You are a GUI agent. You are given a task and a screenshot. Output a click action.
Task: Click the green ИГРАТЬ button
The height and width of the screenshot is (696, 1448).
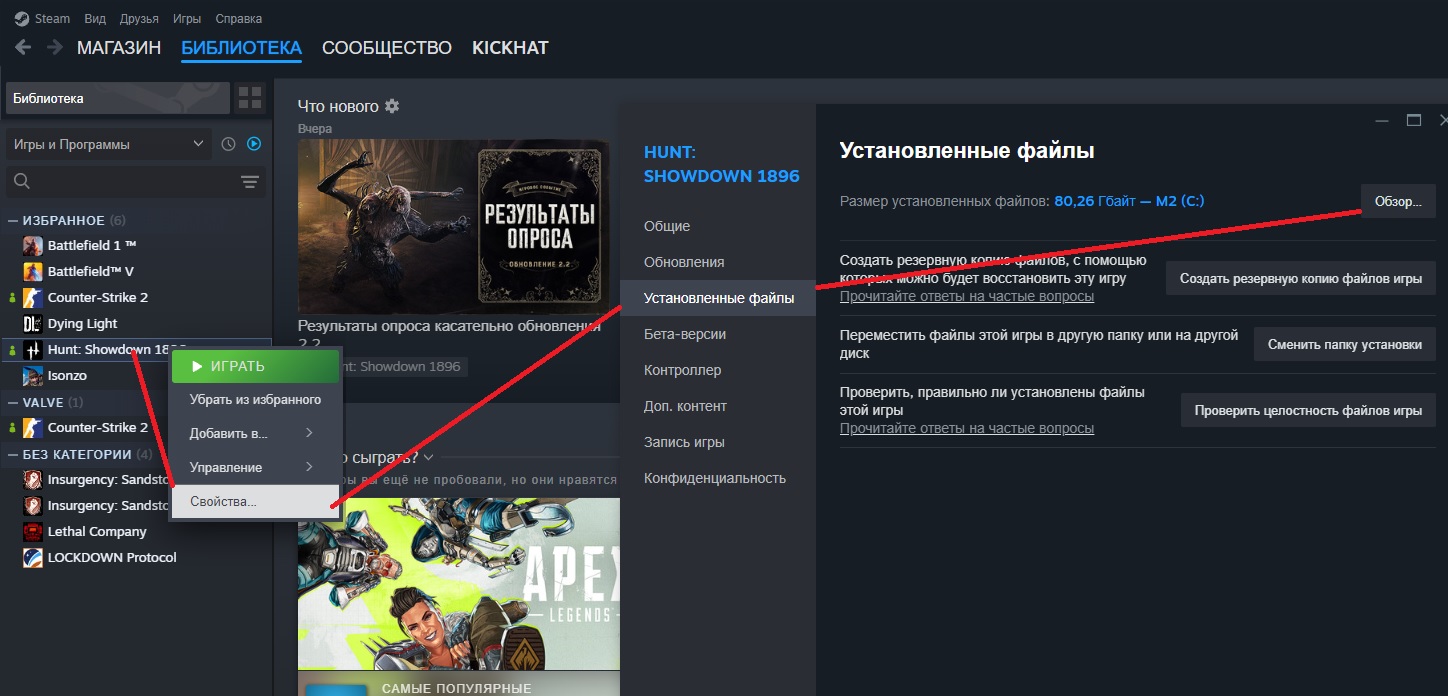256,366
